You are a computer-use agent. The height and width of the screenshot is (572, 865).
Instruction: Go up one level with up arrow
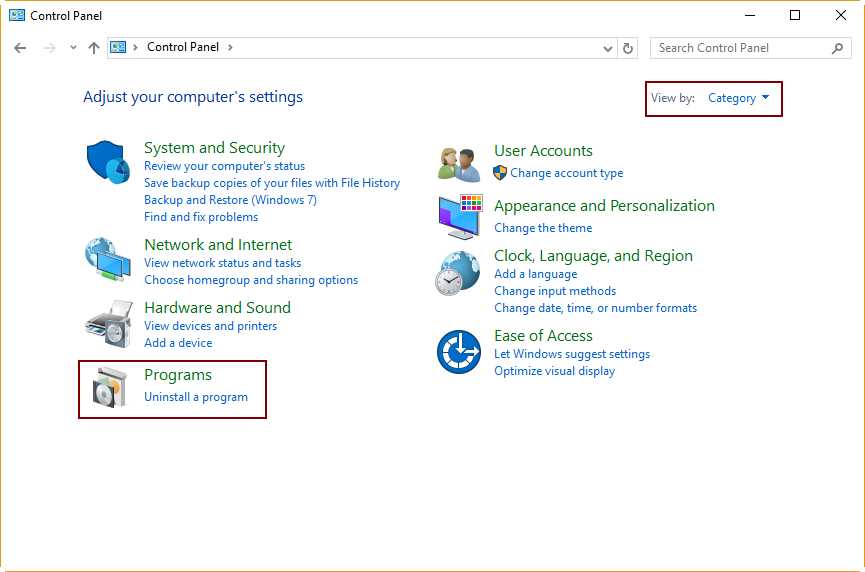(94, 48)
